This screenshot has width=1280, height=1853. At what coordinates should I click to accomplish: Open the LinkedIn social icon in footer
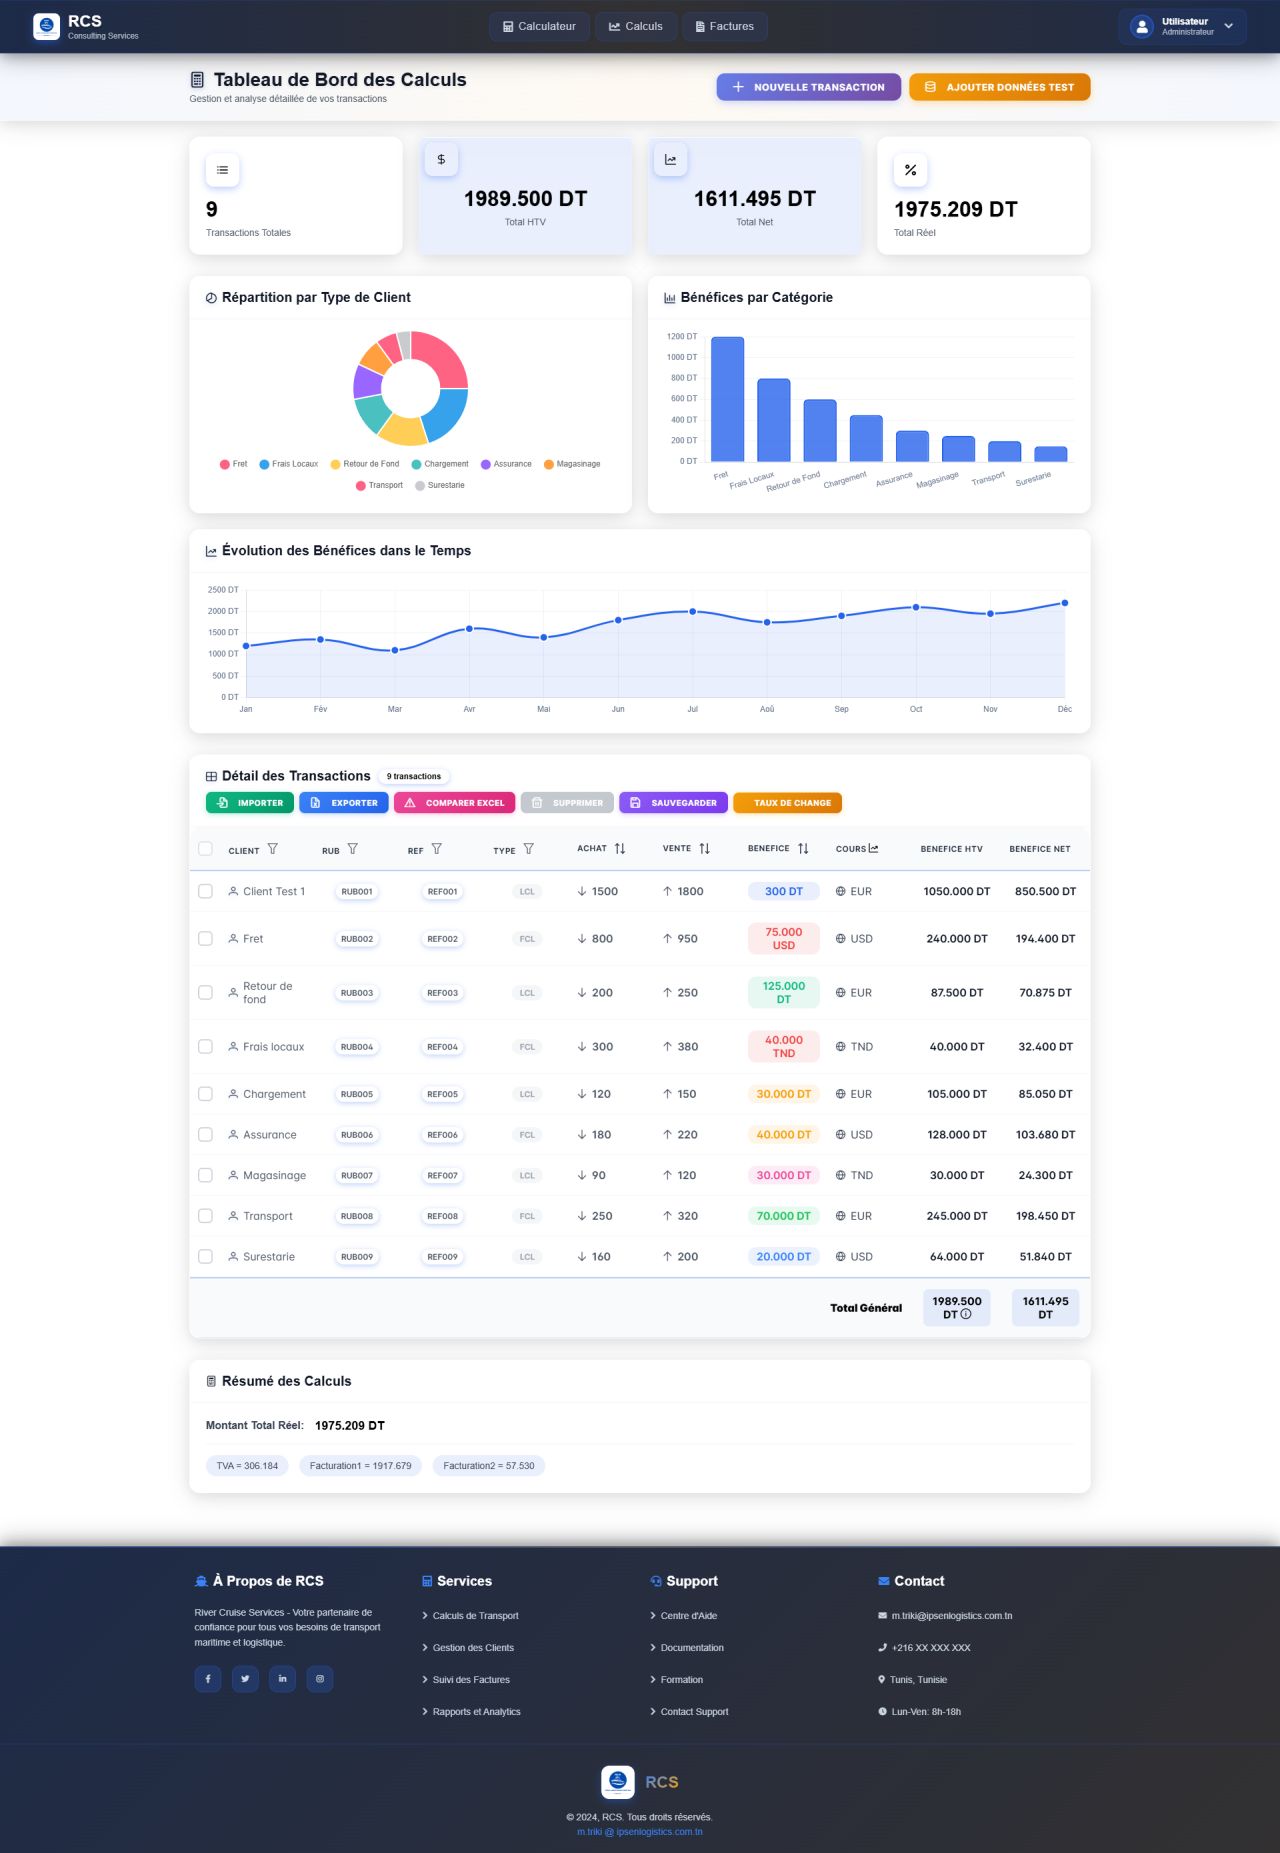283,1679
